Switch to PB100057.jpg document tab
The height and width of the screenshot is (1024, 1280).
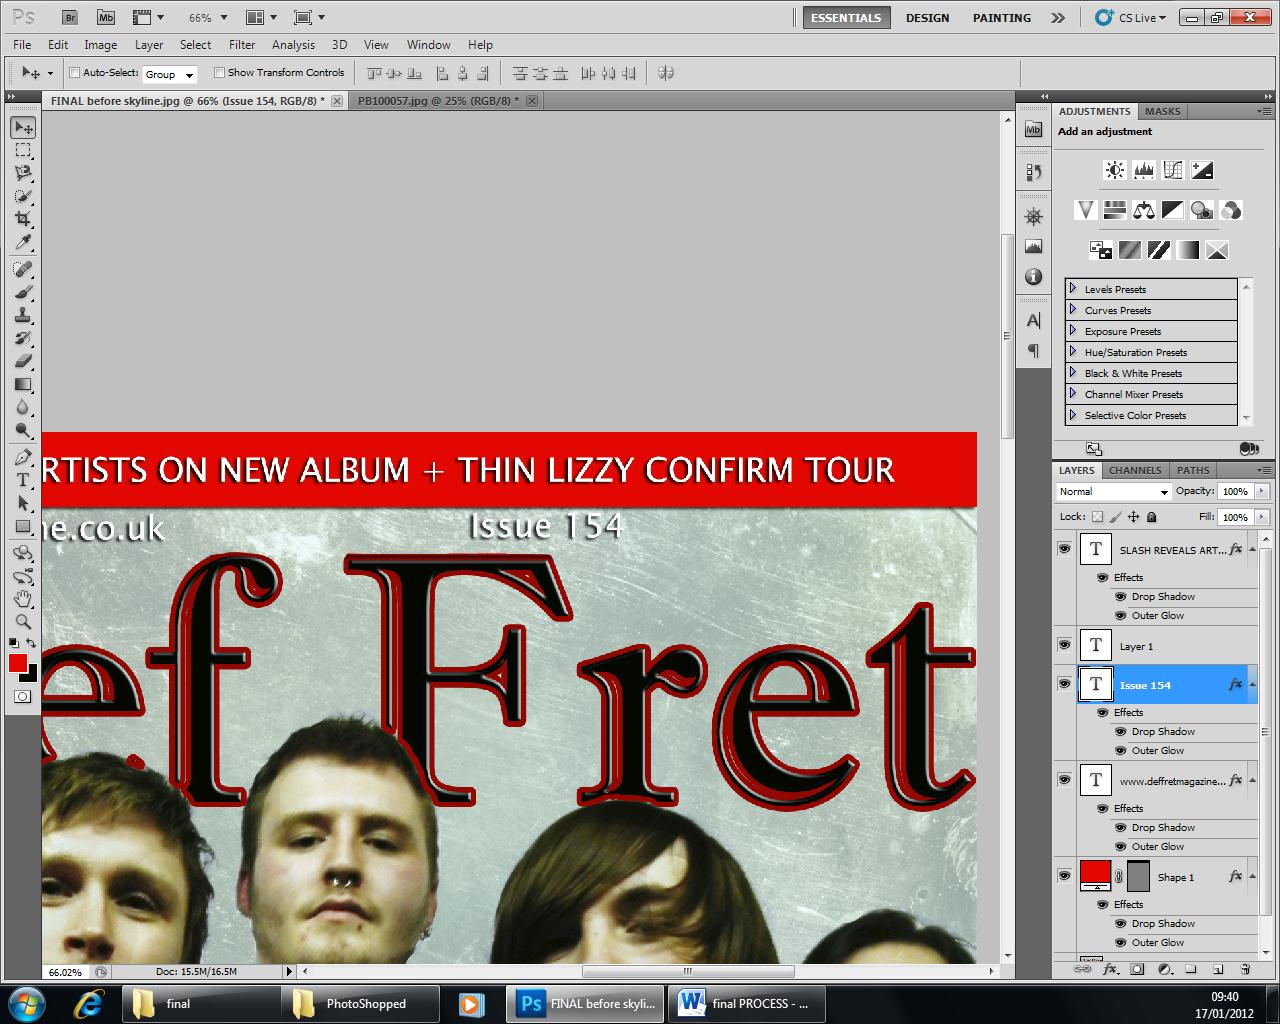click(437, 101)
